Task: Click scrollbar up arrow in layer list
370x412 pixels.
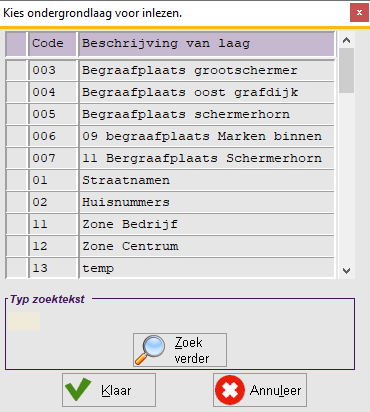Action: (x=346, y=40)
